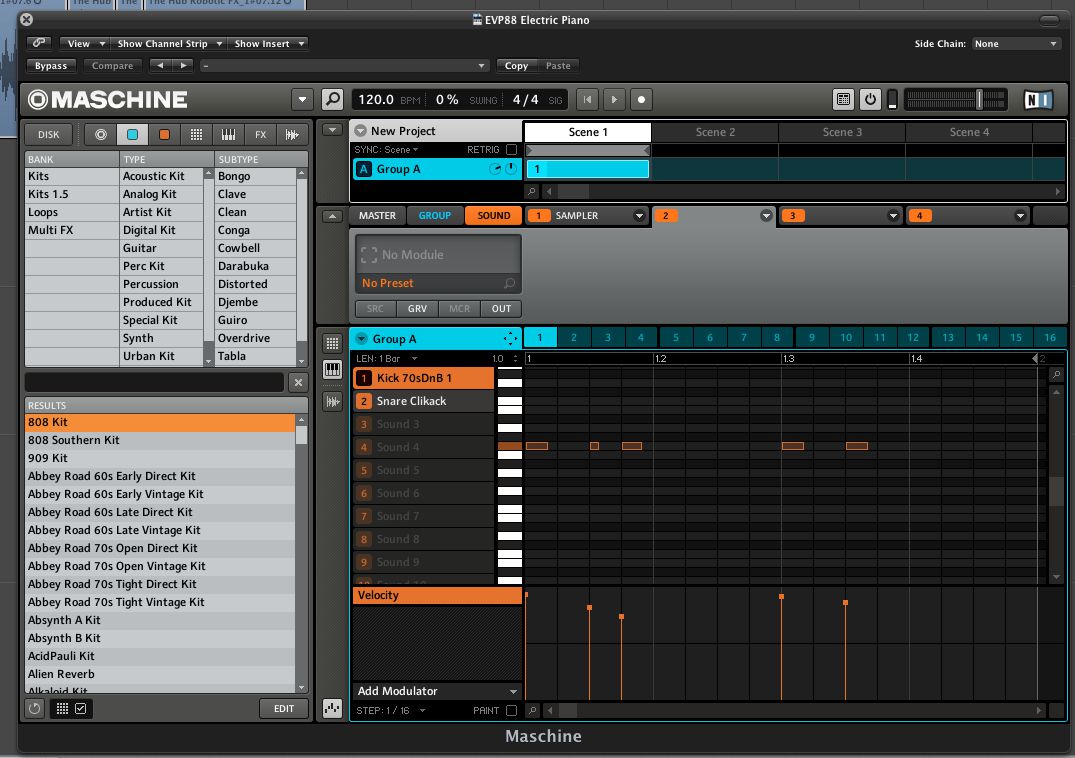Enable the RETRIG checkbox

click(x=511, y=149)
